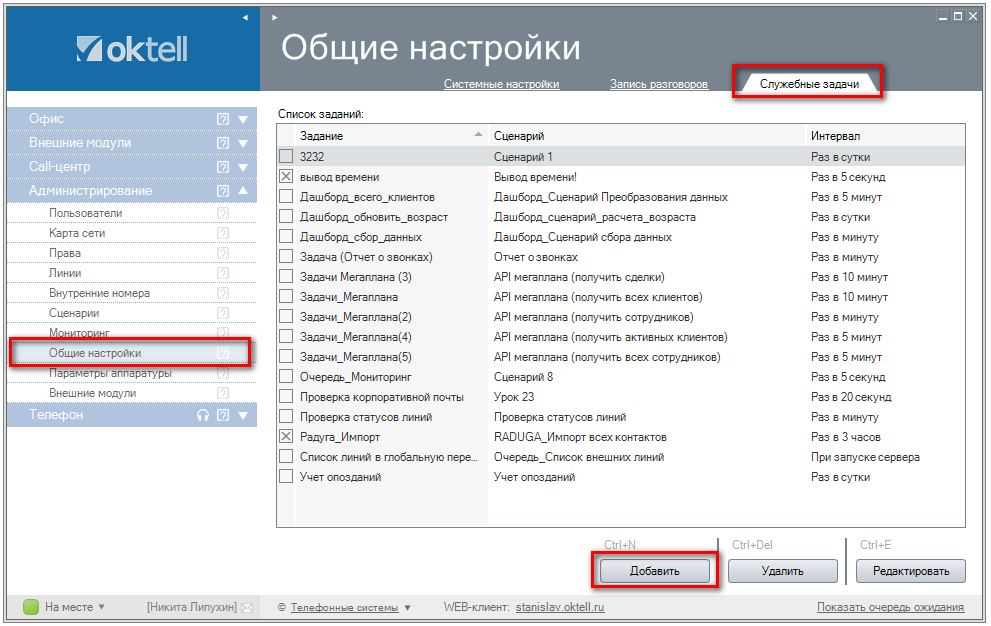
Task: Click the help icon beside Администрирование
Action: (223, 191)
